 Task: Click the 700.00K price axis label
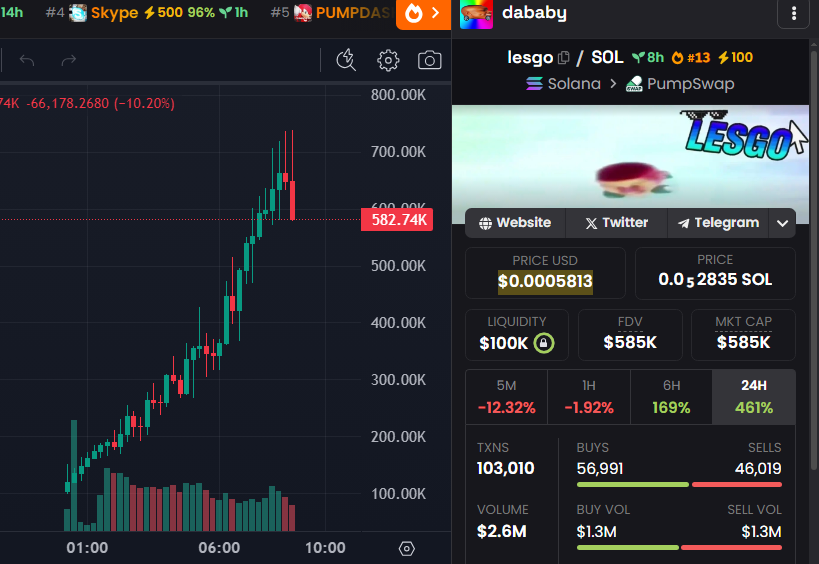tap(398, 152)
